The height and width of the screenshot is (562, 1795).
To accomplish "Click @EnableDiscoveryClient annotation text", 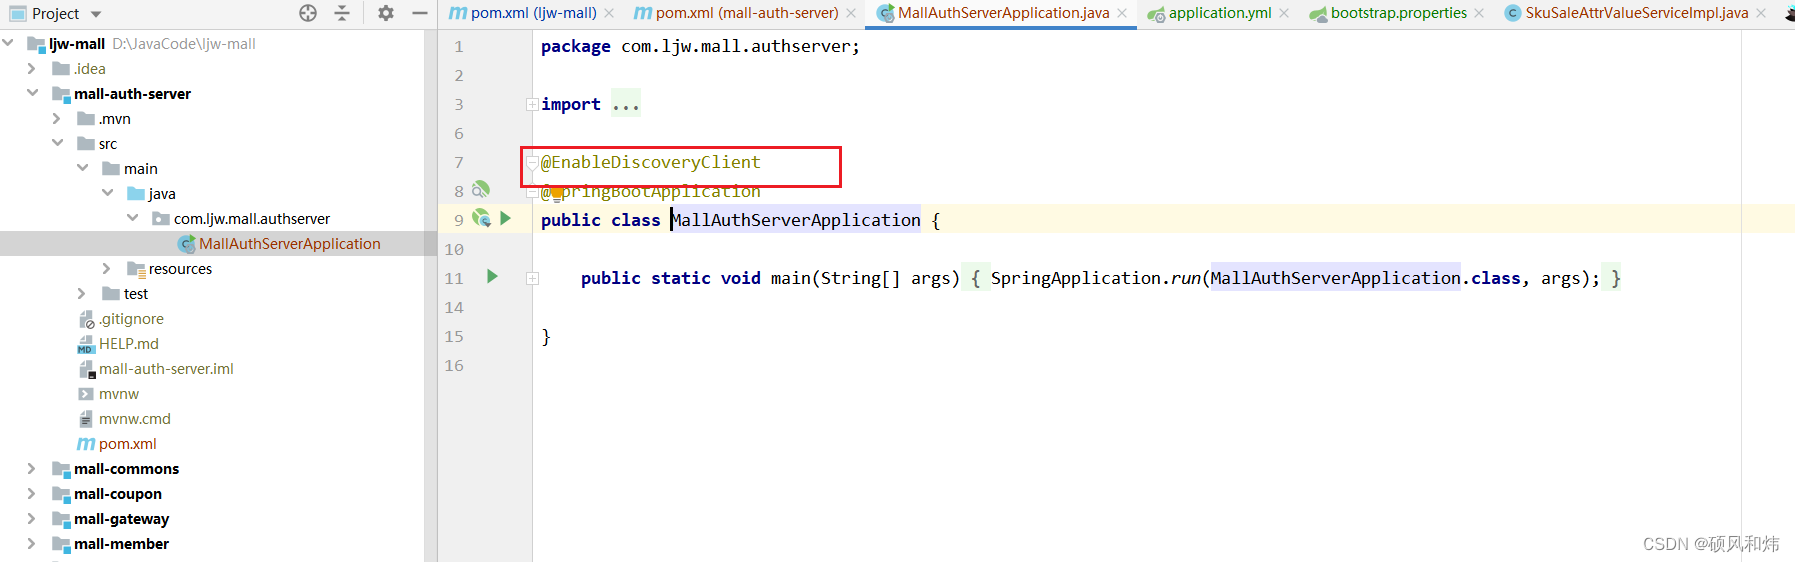I will coord(650,162).
